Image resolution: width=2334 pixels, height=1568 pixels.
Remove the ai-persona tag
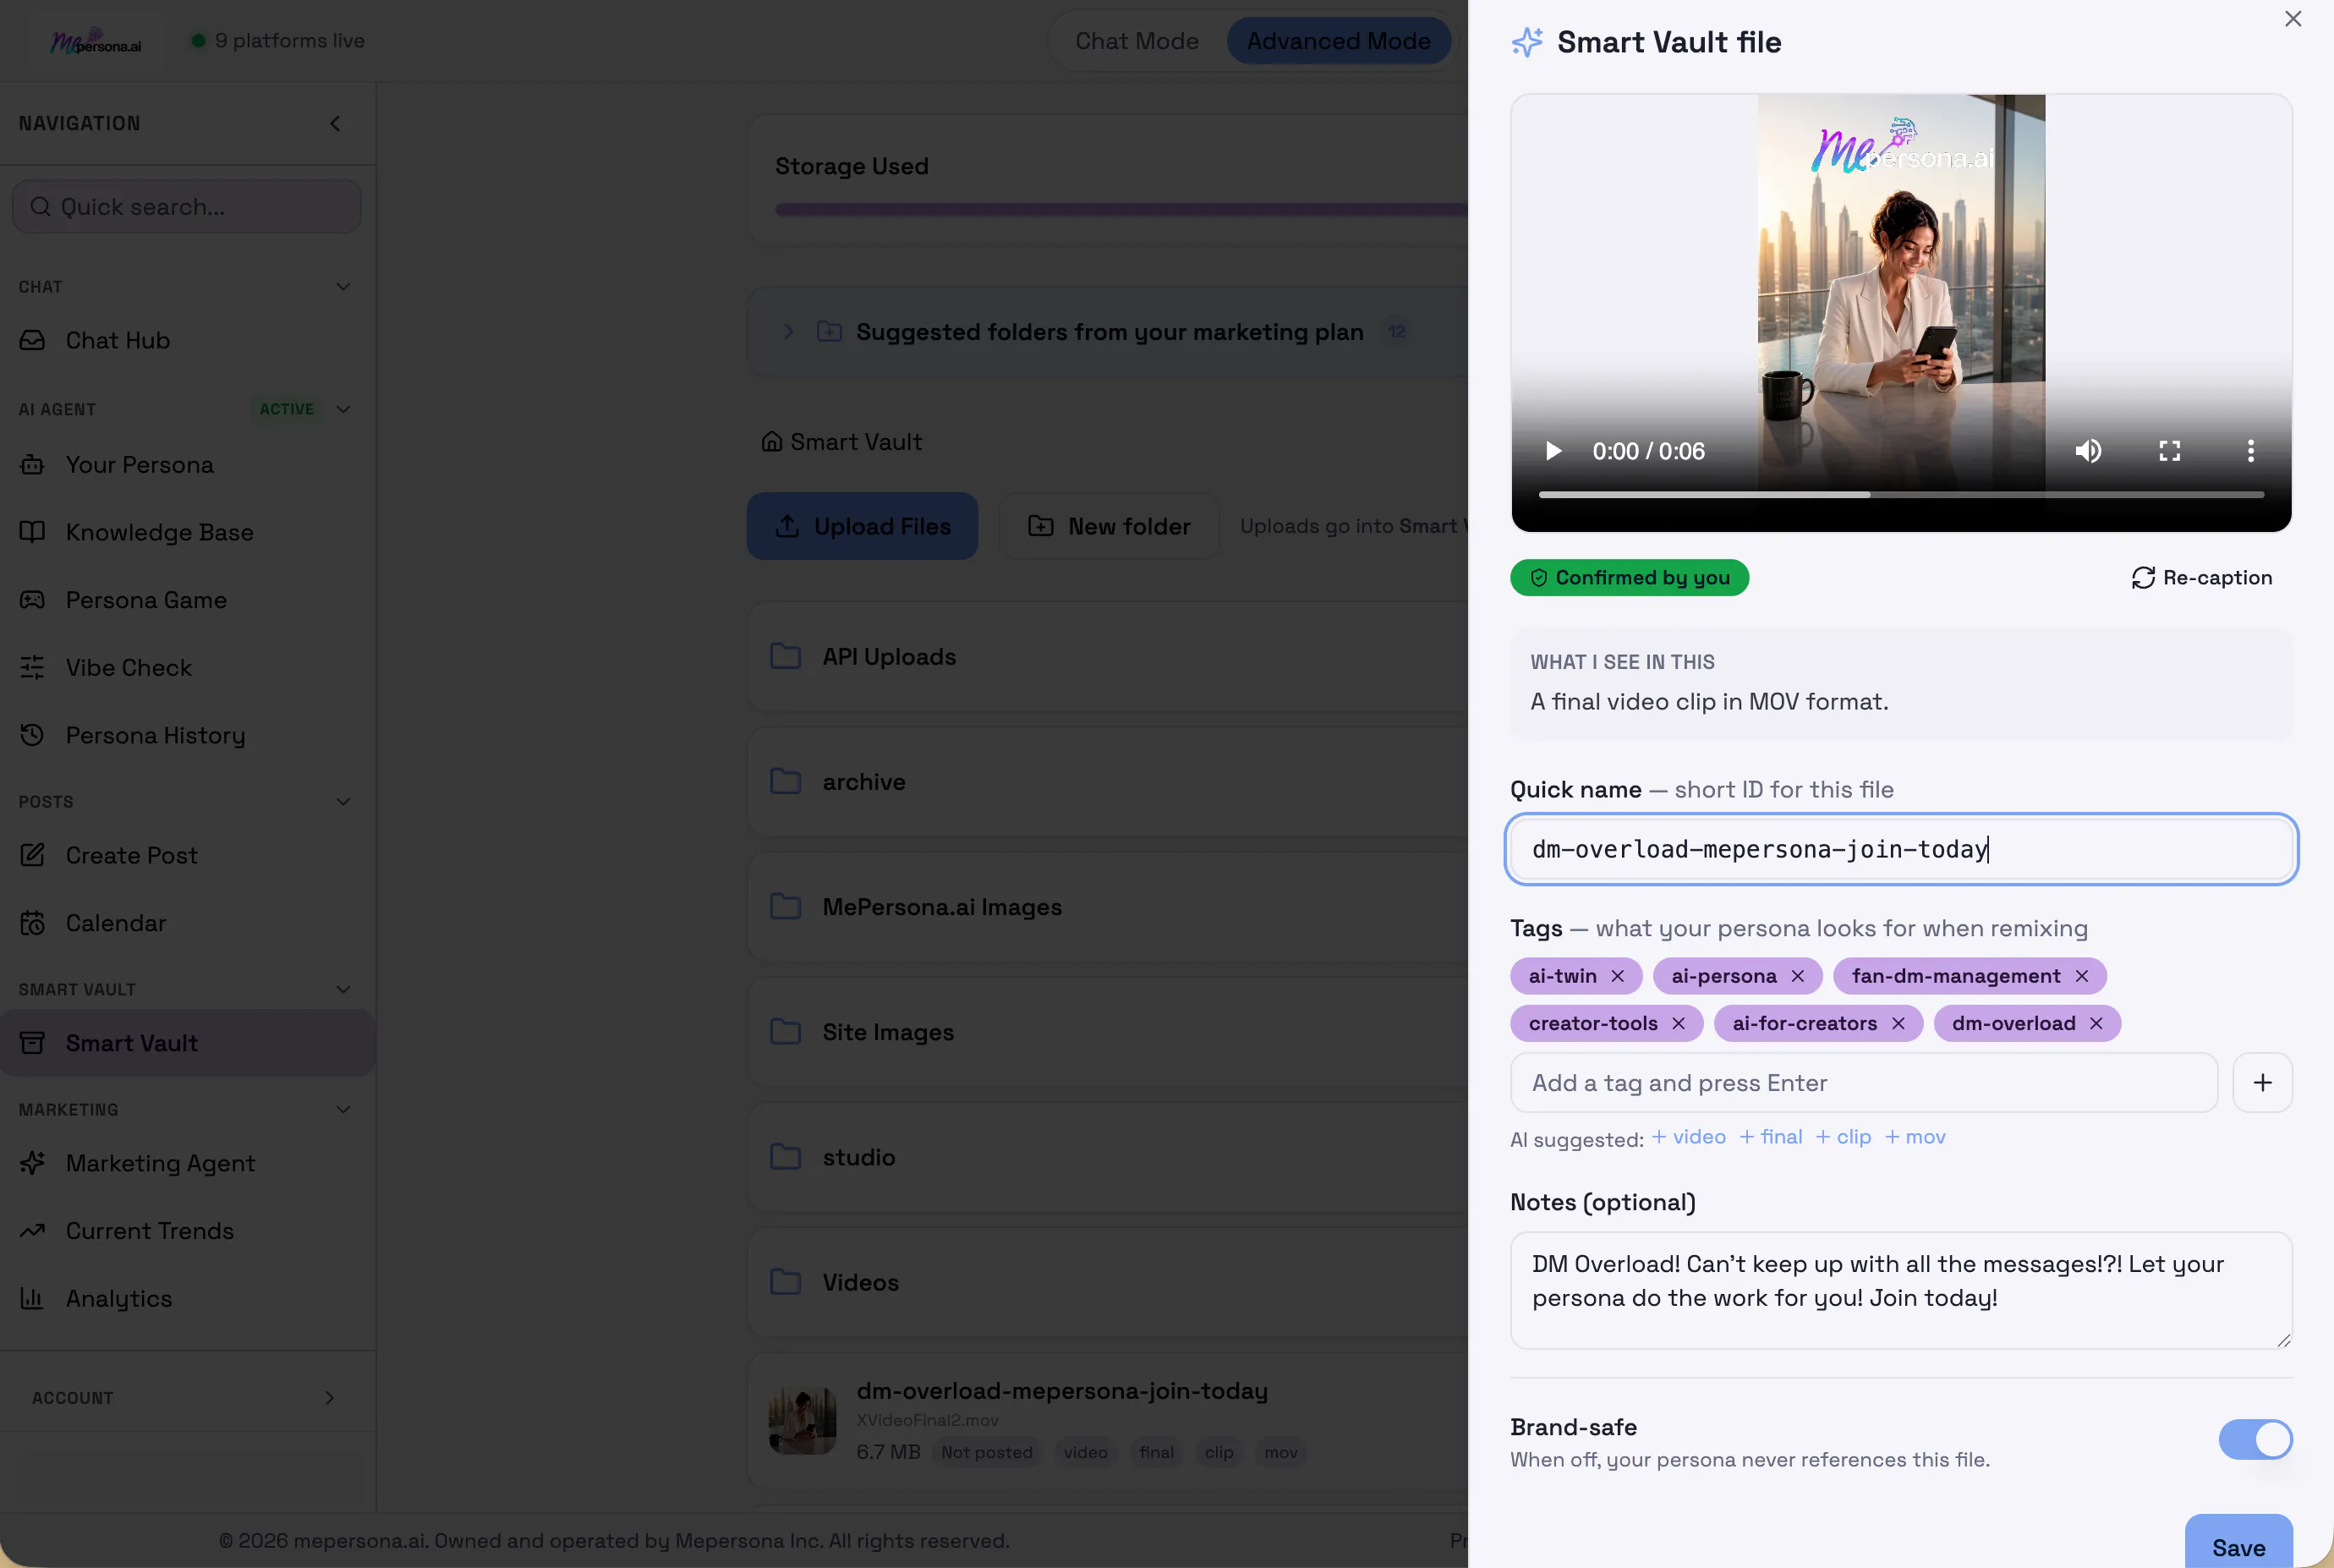(x=1797, y=976)
